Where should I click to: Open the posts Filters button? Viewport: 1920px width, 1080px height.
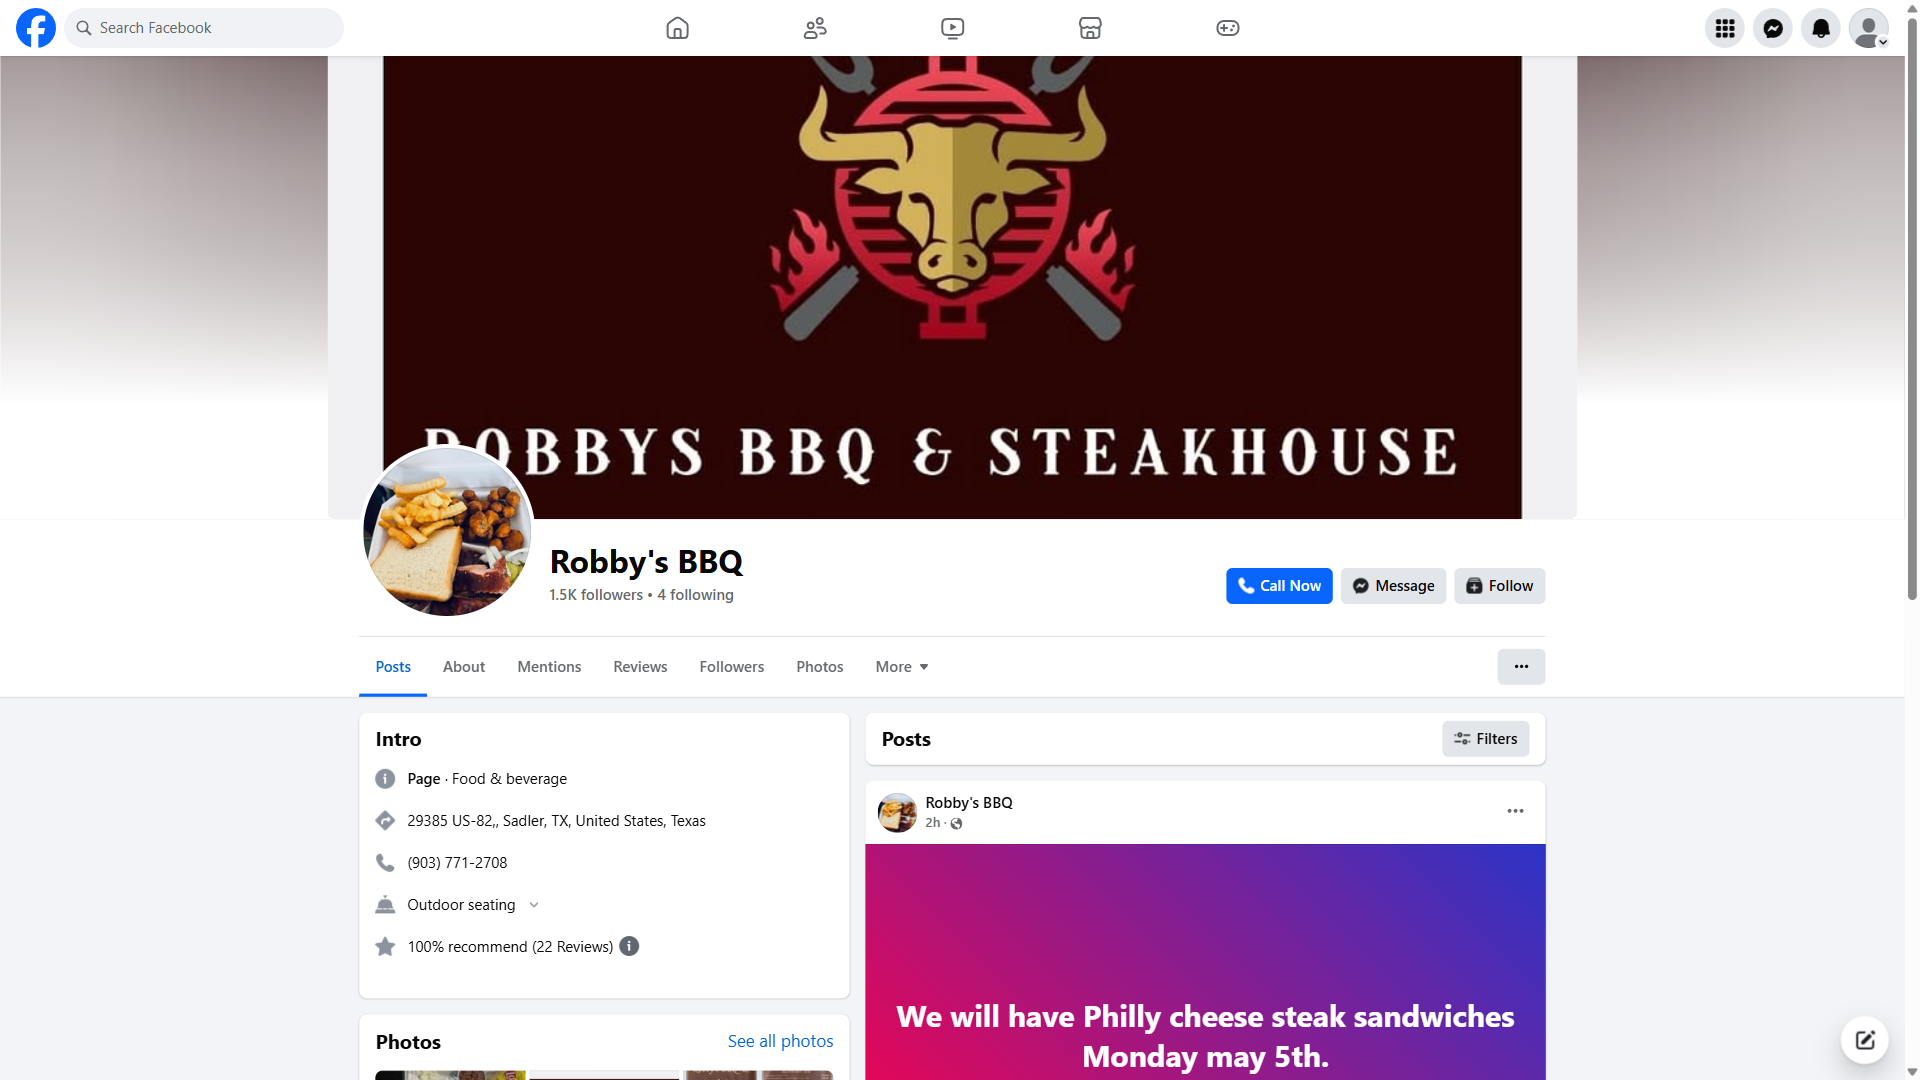click(1485, 739)
